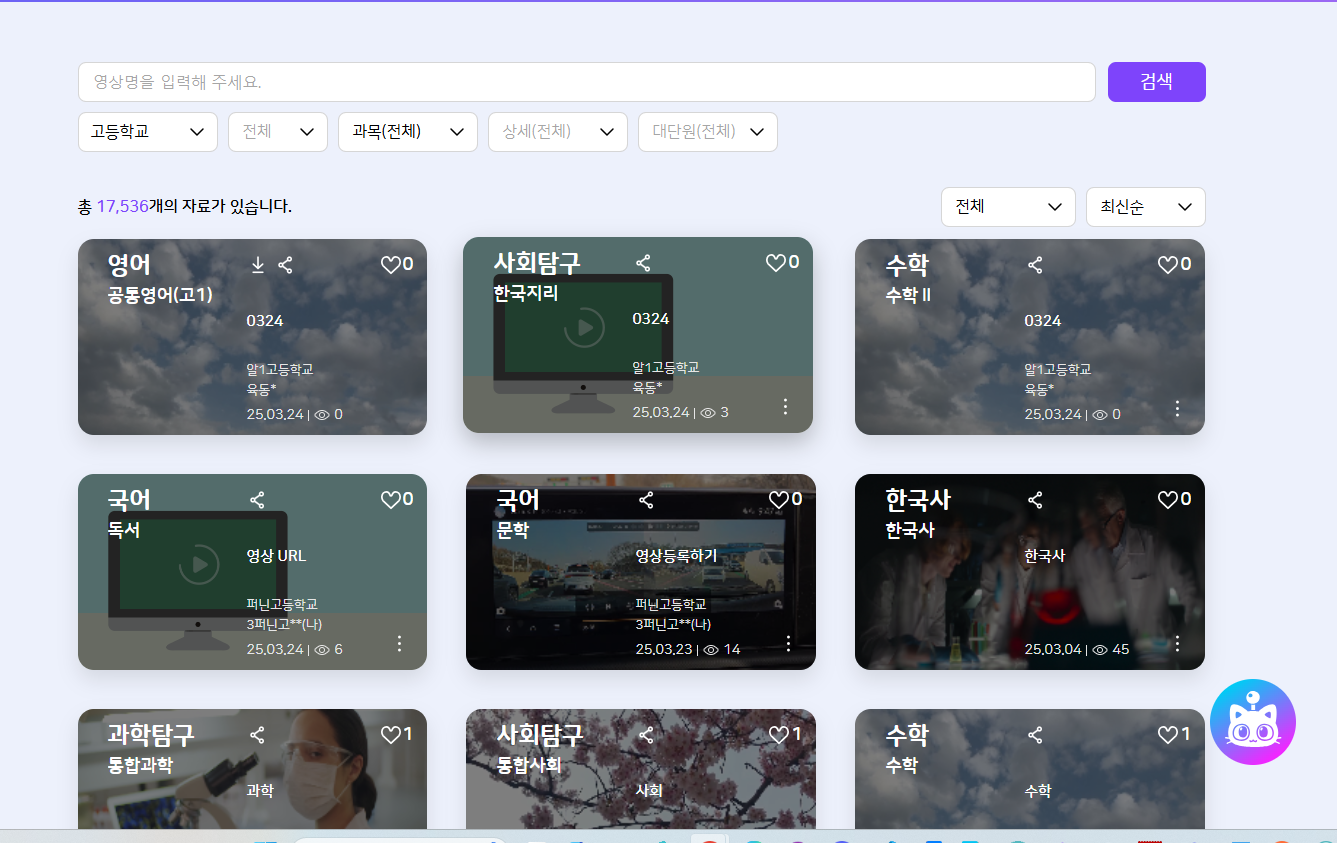The width and height of the screenshot is (1337, 843).
Task: Click the cat chatbot assistant icon
Action: click(1252, 722)
